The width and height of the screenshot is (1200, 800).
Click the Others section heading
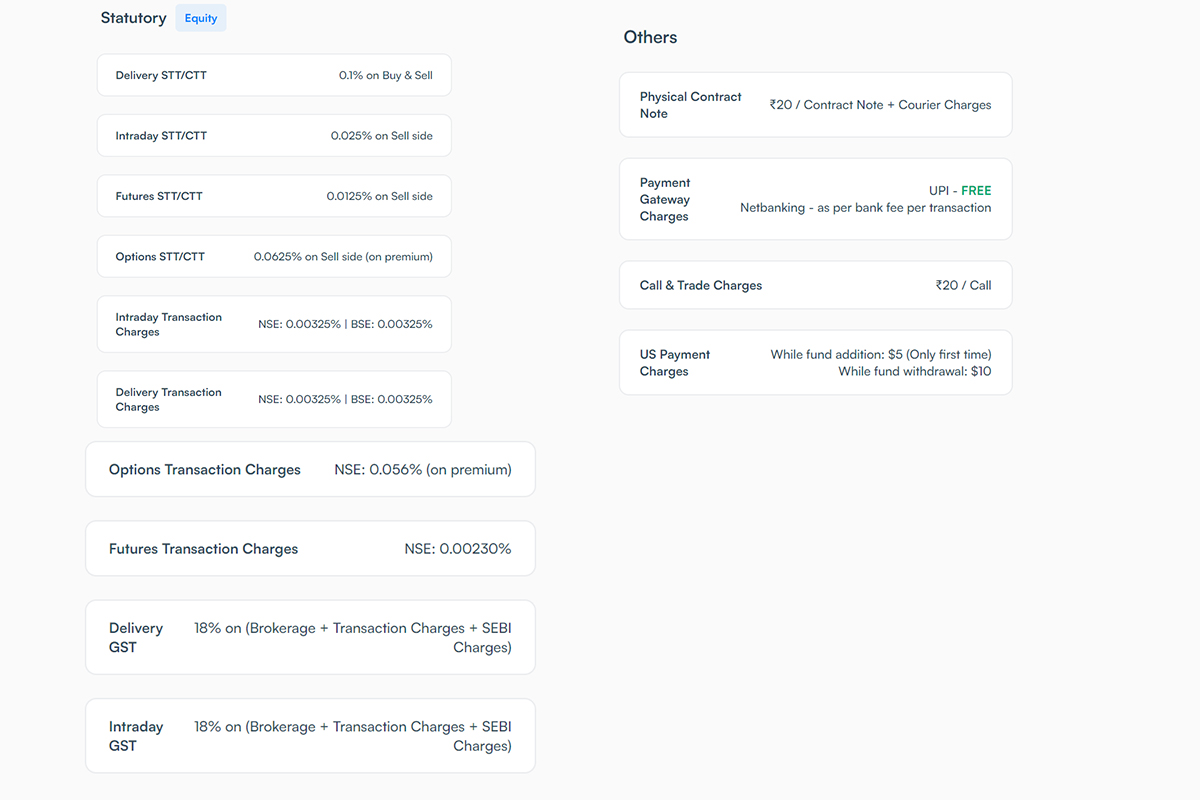tap(650, 37)
